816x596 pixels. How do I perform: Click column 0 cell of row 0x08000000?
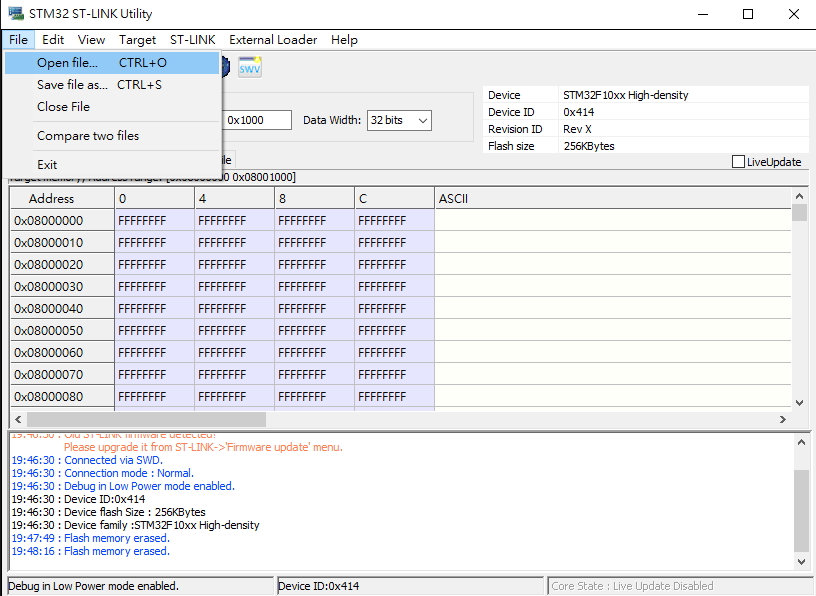(155, 221)
